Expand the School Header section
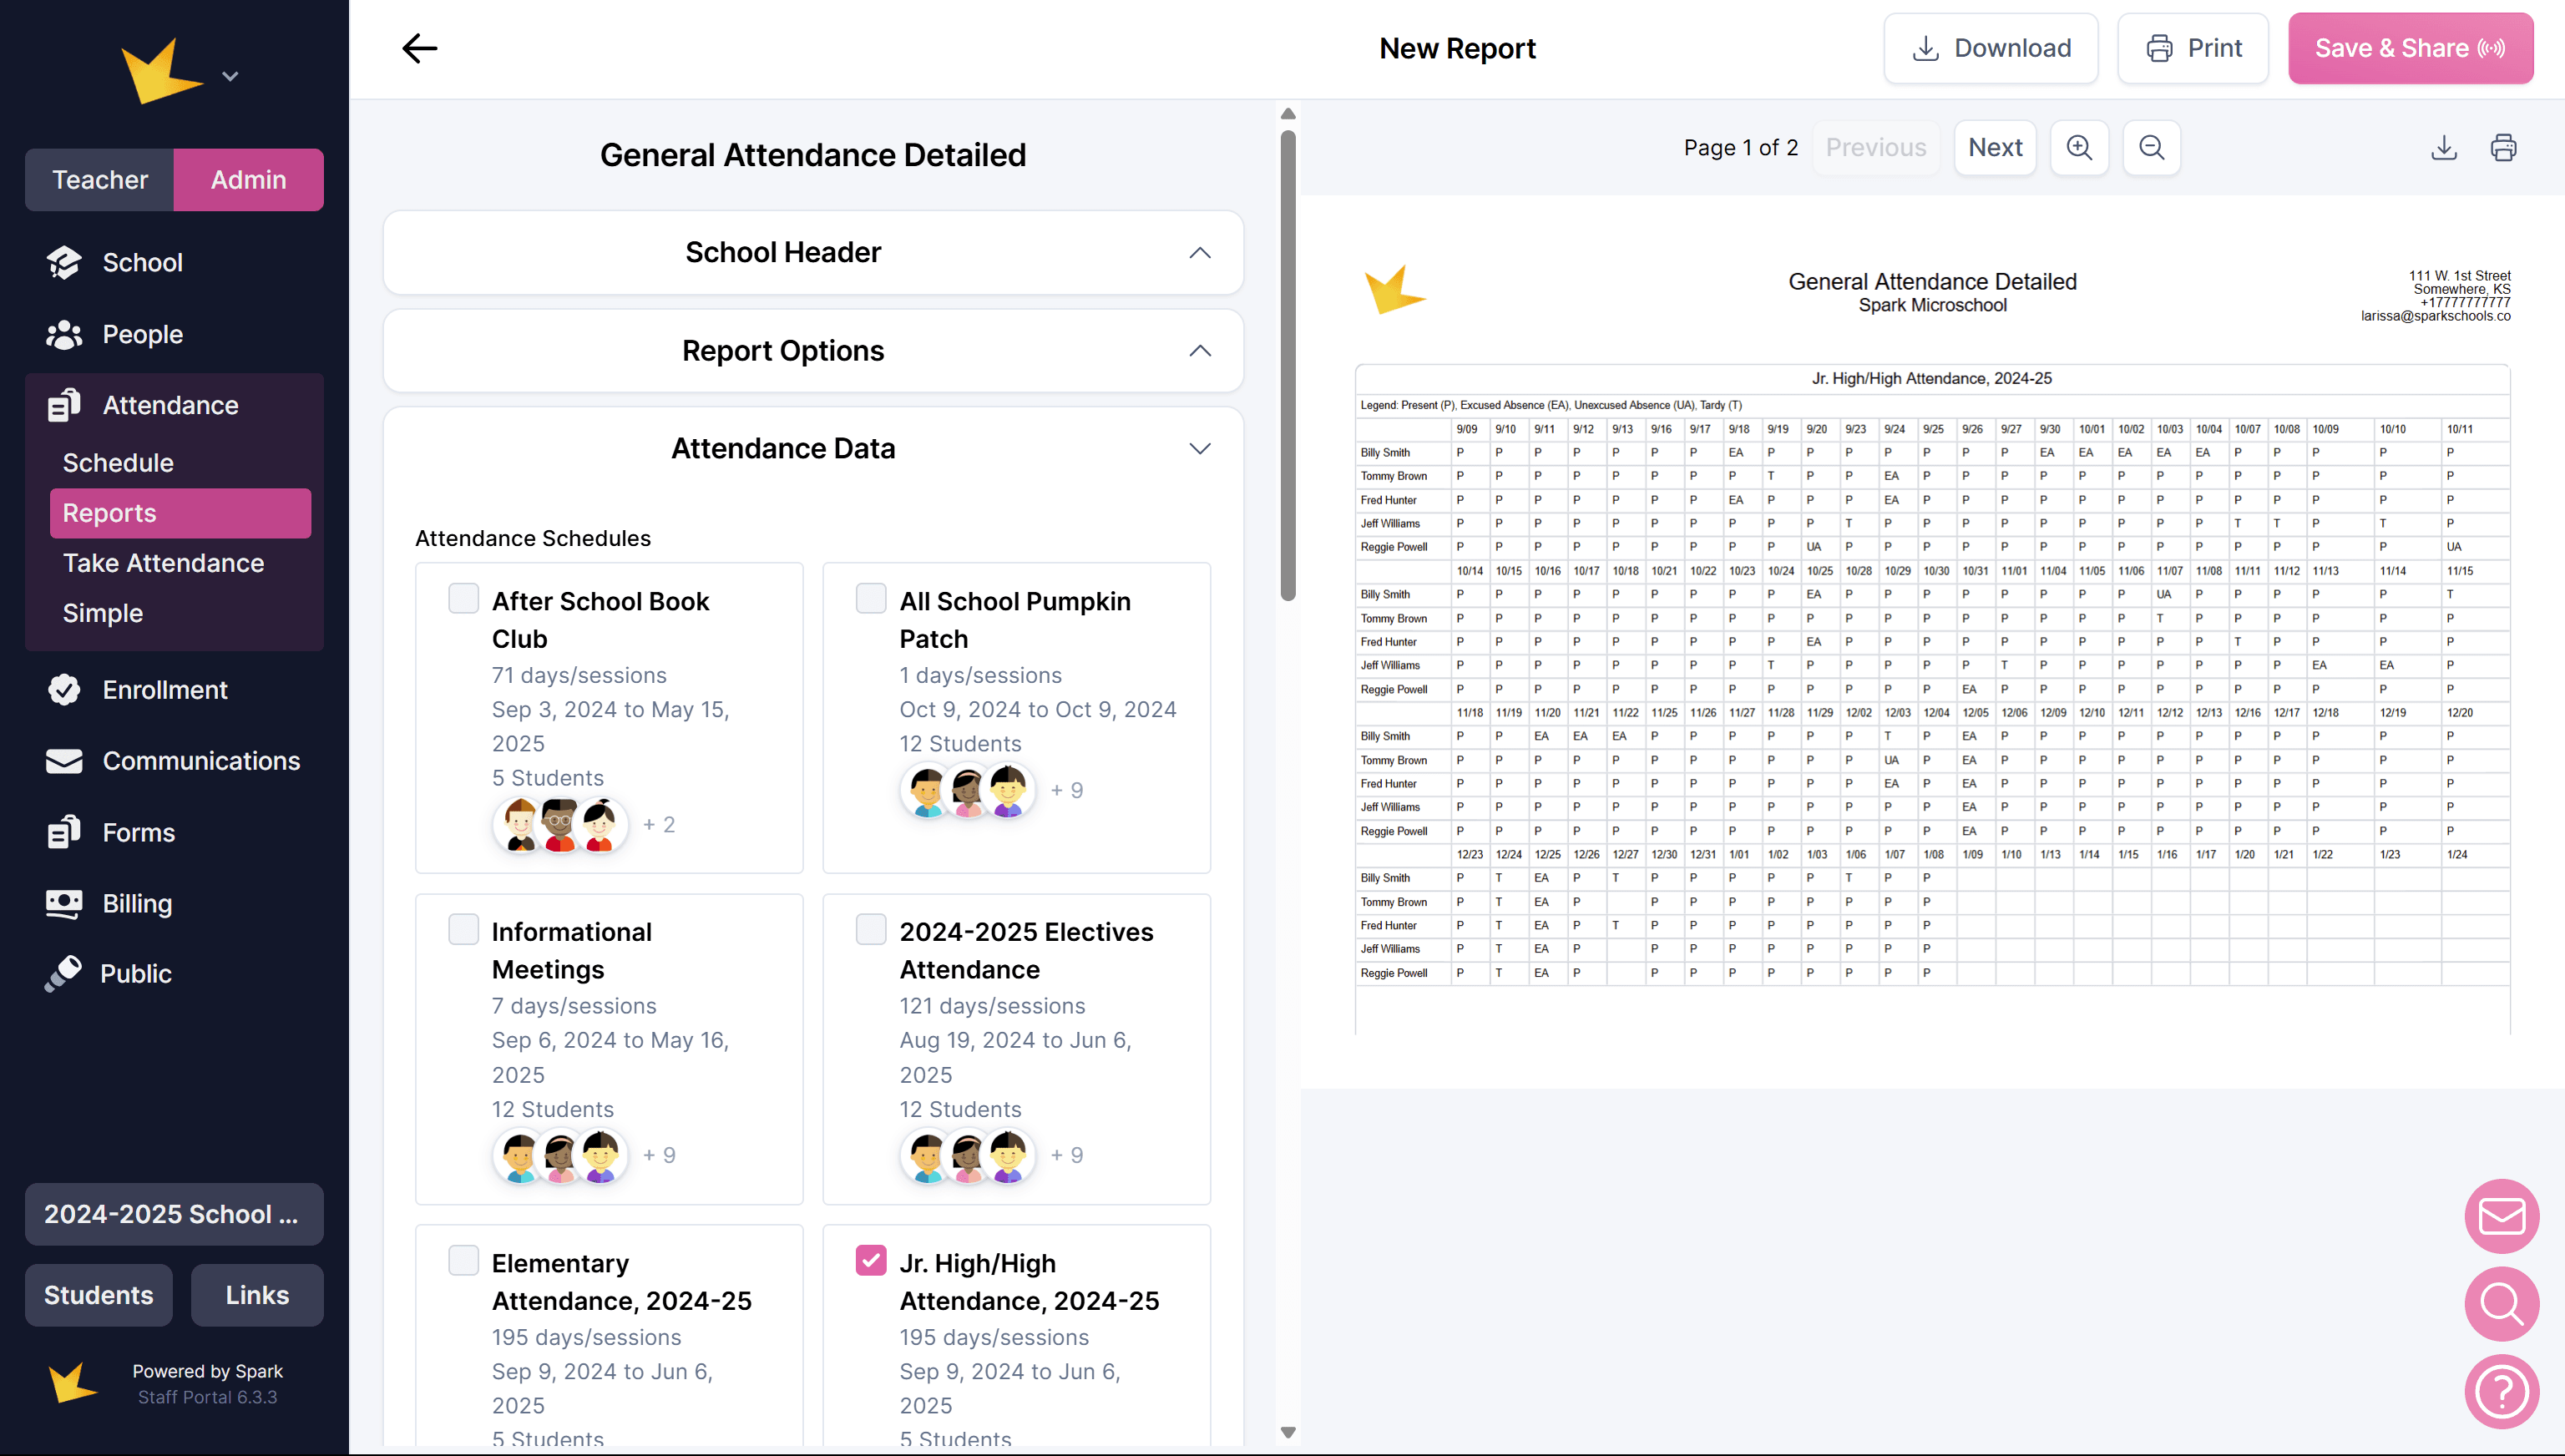This screenshot has height=1456, width=2565. [1200, 253]
